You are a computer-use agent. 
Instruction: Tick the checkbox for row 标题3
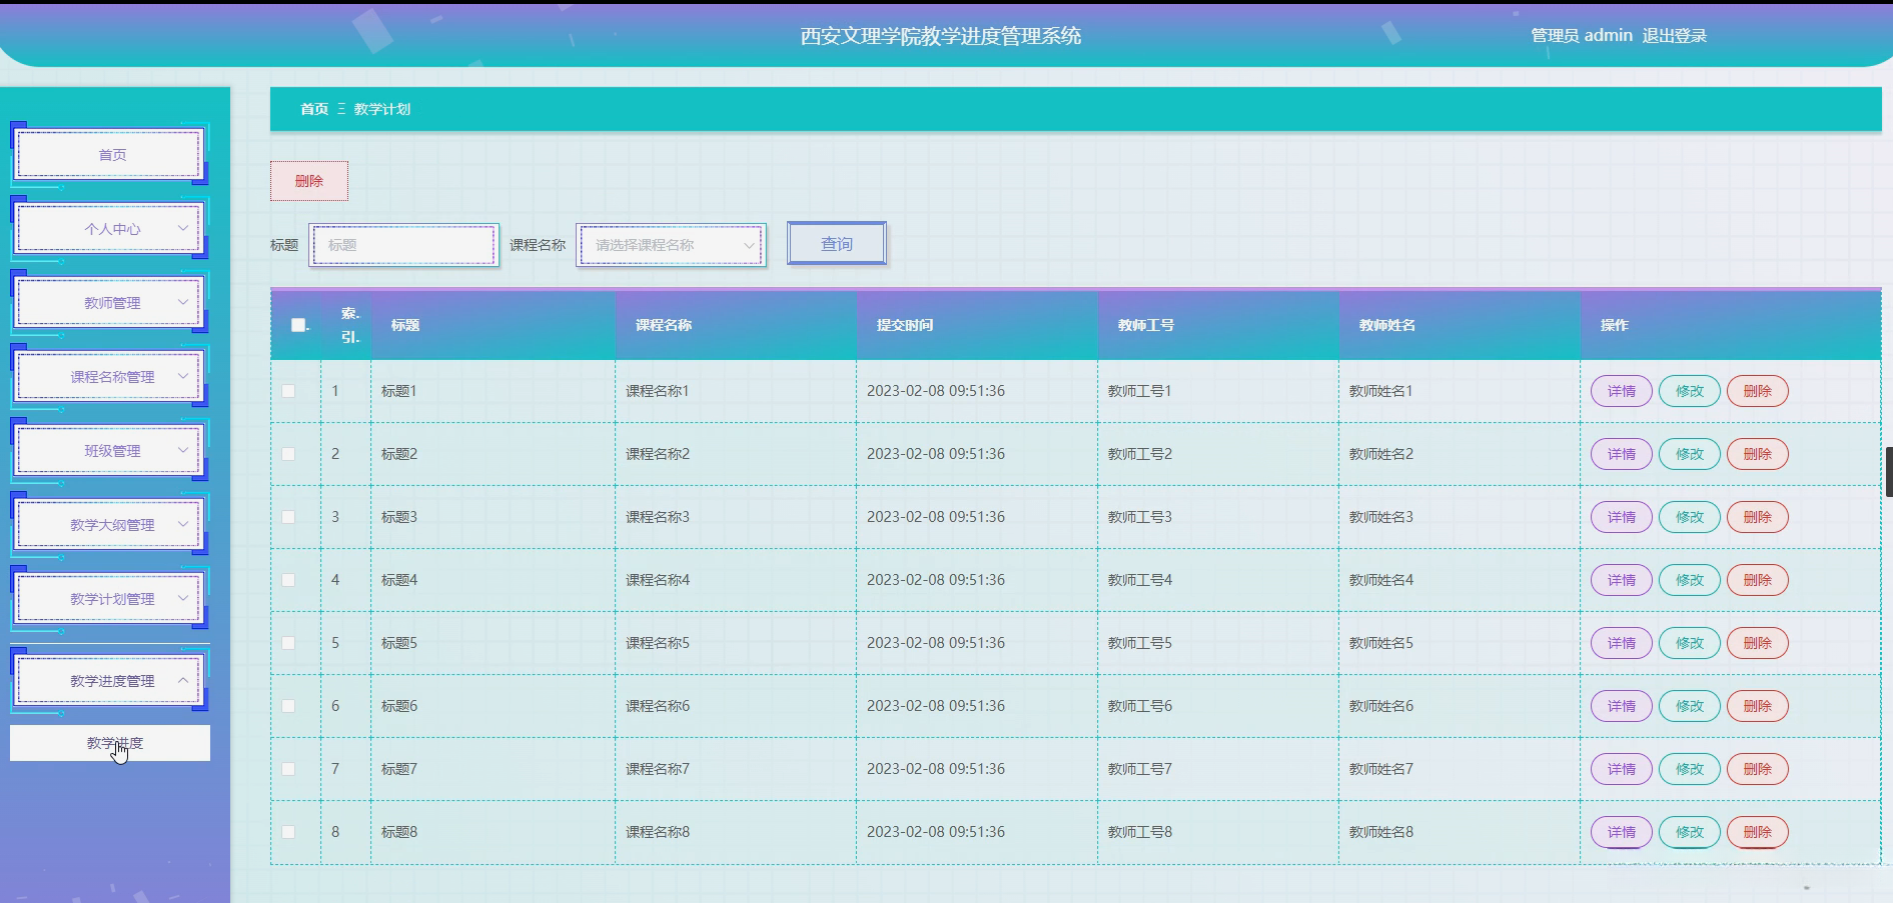[x=288, y=517]
